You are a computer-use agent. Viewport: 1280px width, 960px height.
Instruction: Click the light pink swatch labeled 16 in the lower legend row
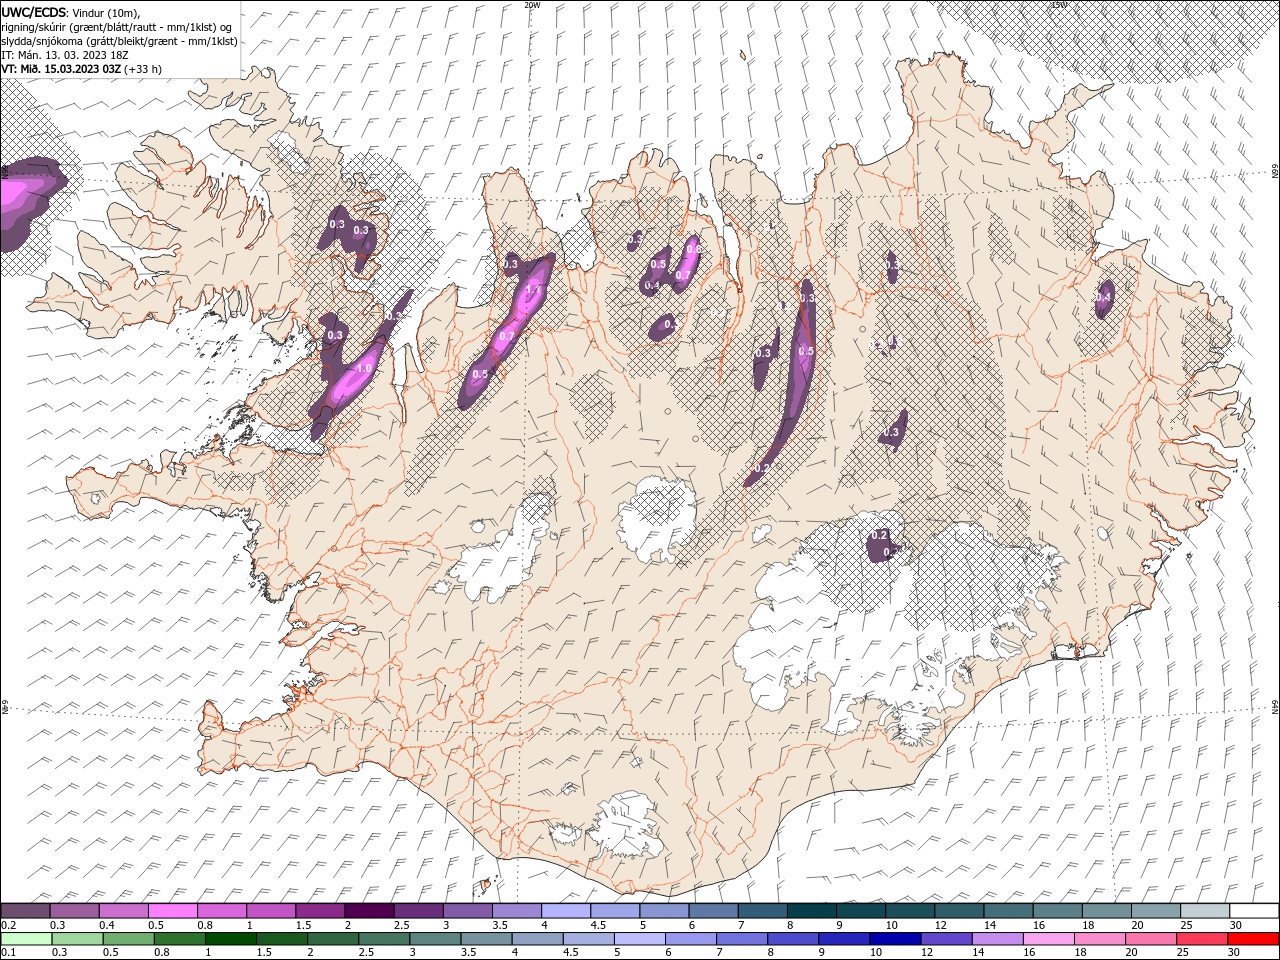point(1049,939)
